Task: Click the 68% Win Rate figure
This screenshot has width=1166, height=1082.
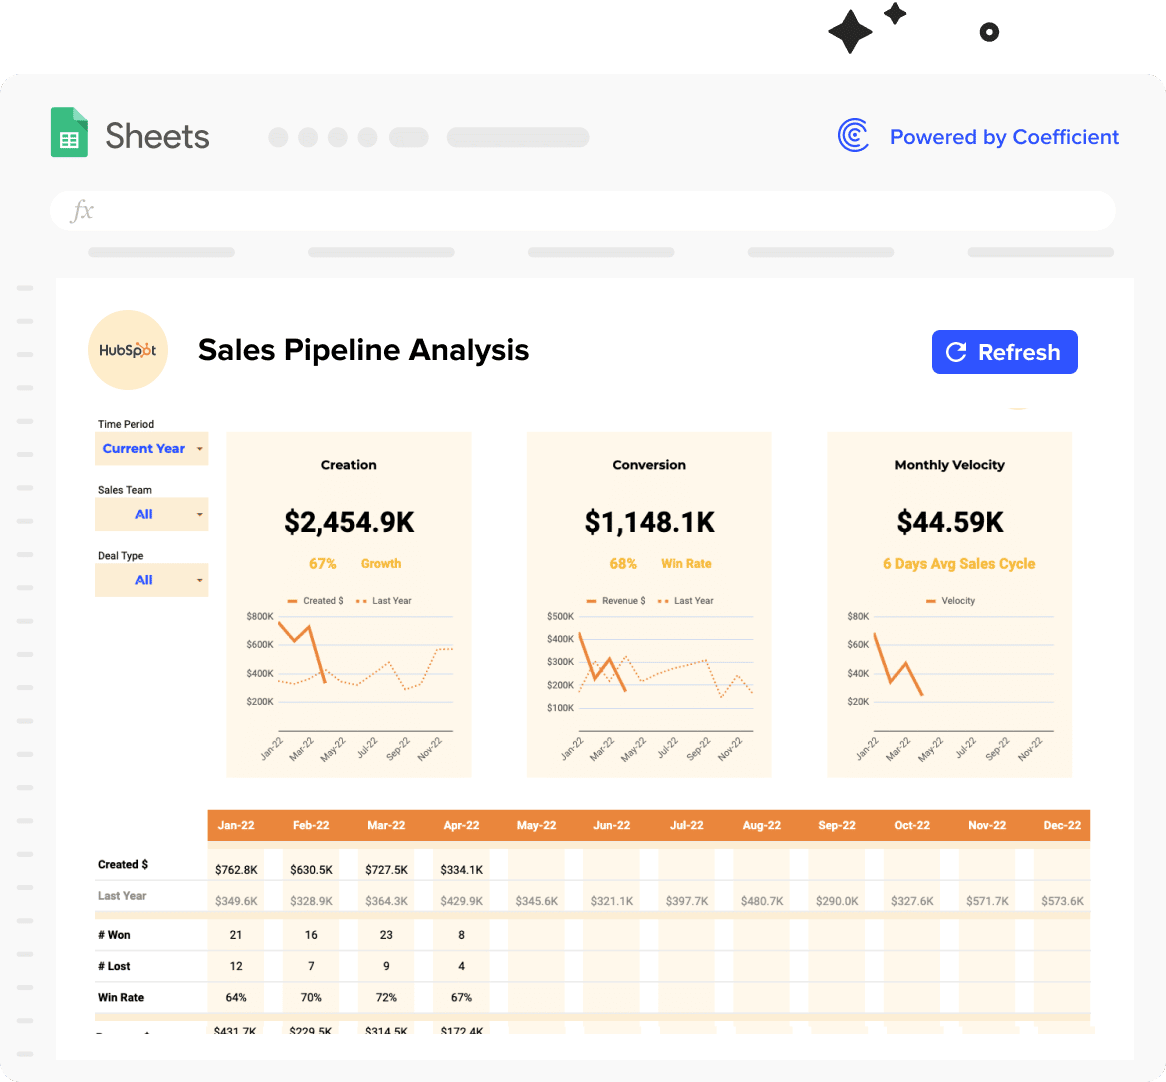Action: pyautogui.click(x=660, y=564)
